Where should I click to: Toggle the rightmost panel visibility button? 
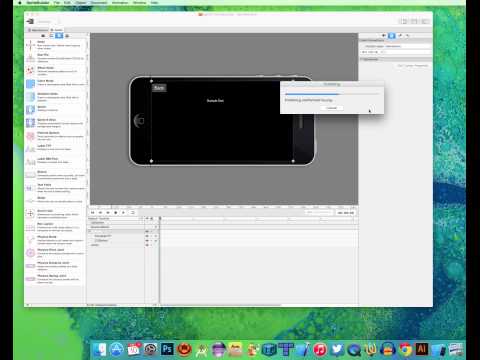pos(425,21)
